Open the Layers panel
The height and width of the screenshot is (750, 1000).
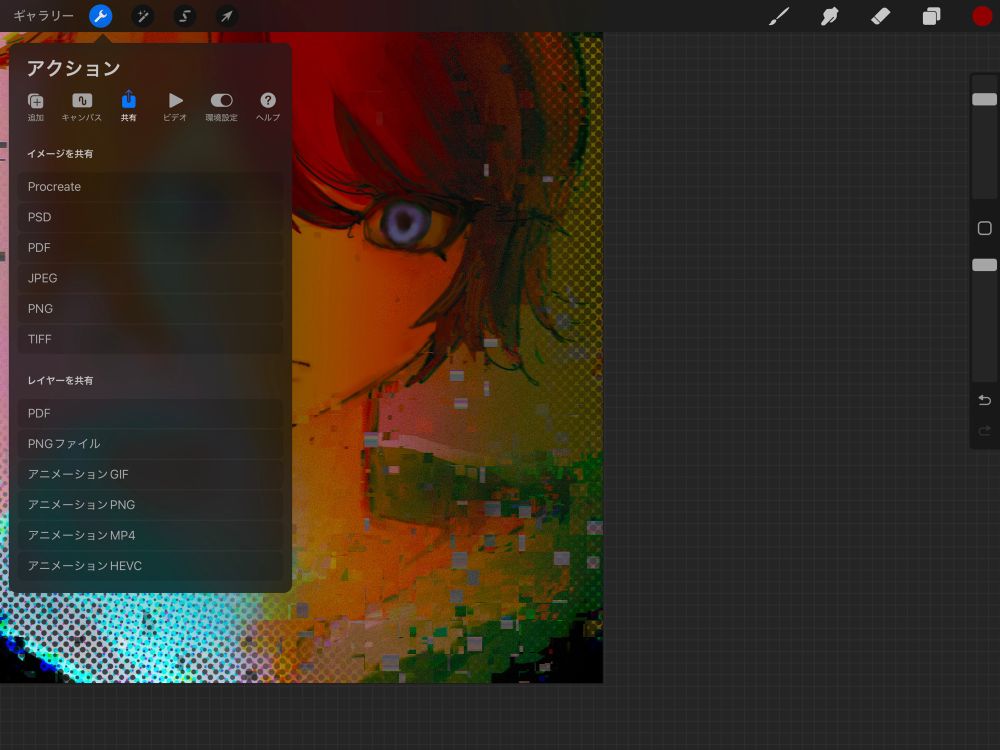coord(931,16)
